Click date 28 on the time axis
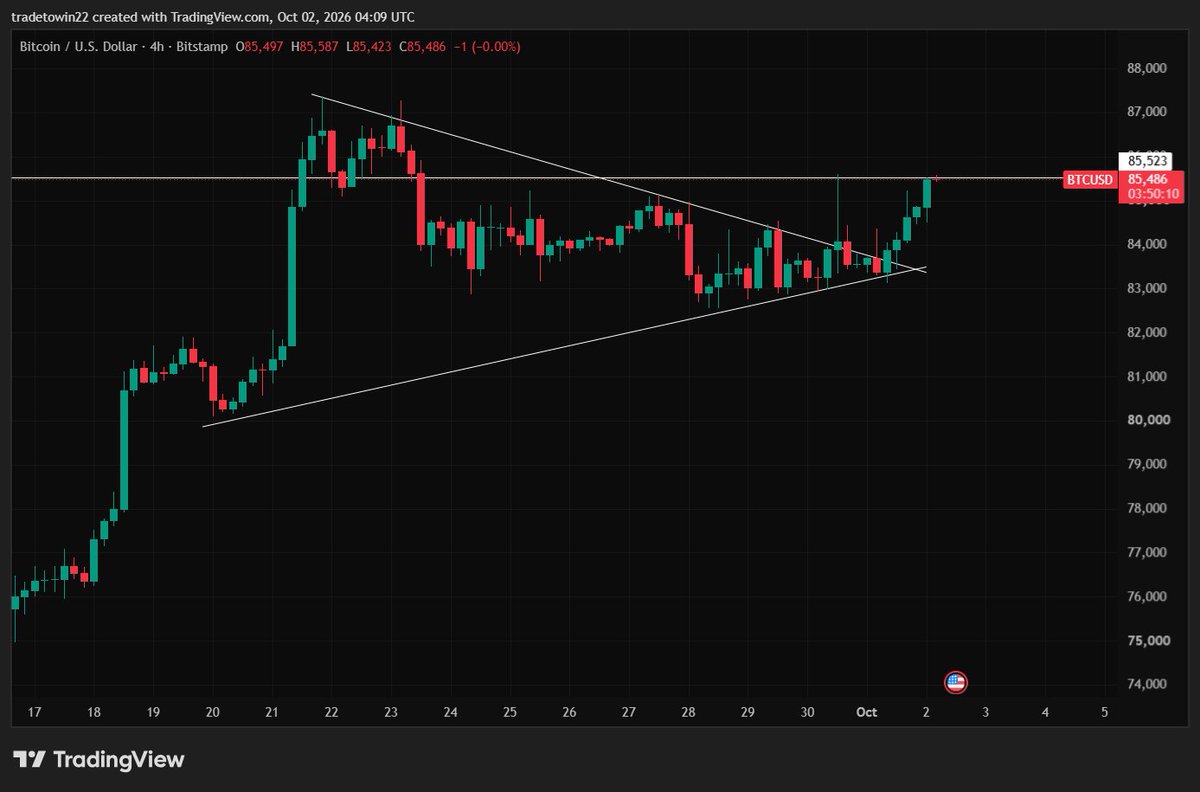The image size is (1200, 792). (x=688, y=712)
